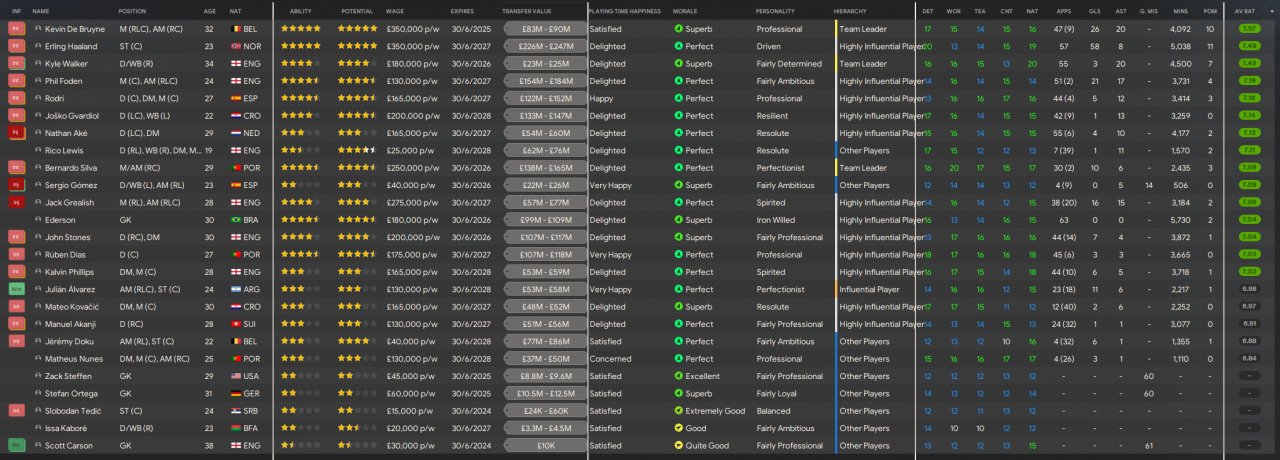This screenshot has height=460, width=1280.
Task: Click the USA flag on Zack Steffen's row
Action: point(236,376)
